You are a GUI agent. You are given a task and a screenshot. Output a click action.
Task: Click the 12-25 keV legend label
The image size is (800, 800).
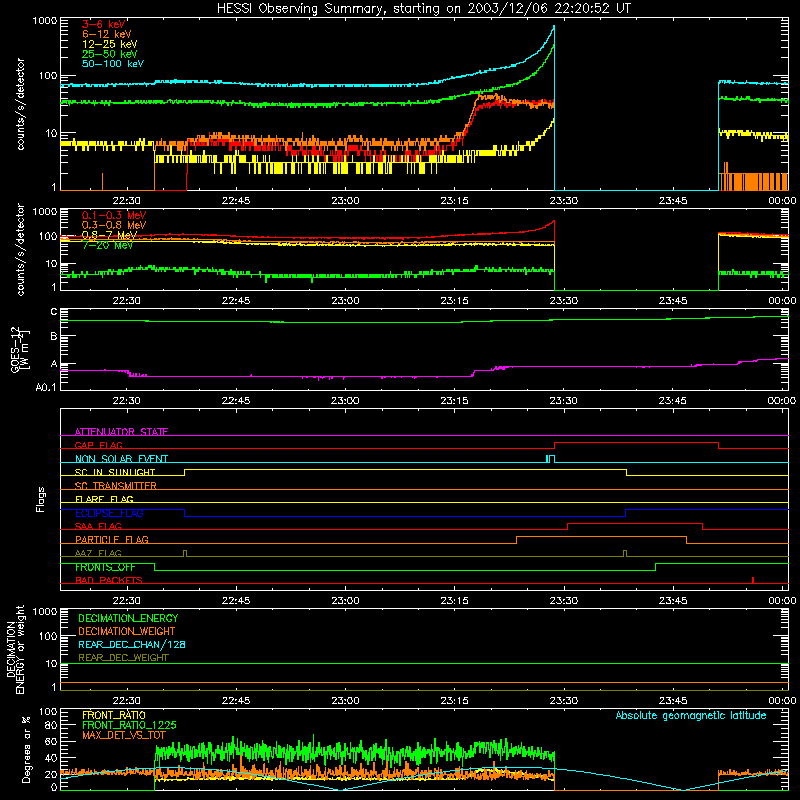pos(110,44)
